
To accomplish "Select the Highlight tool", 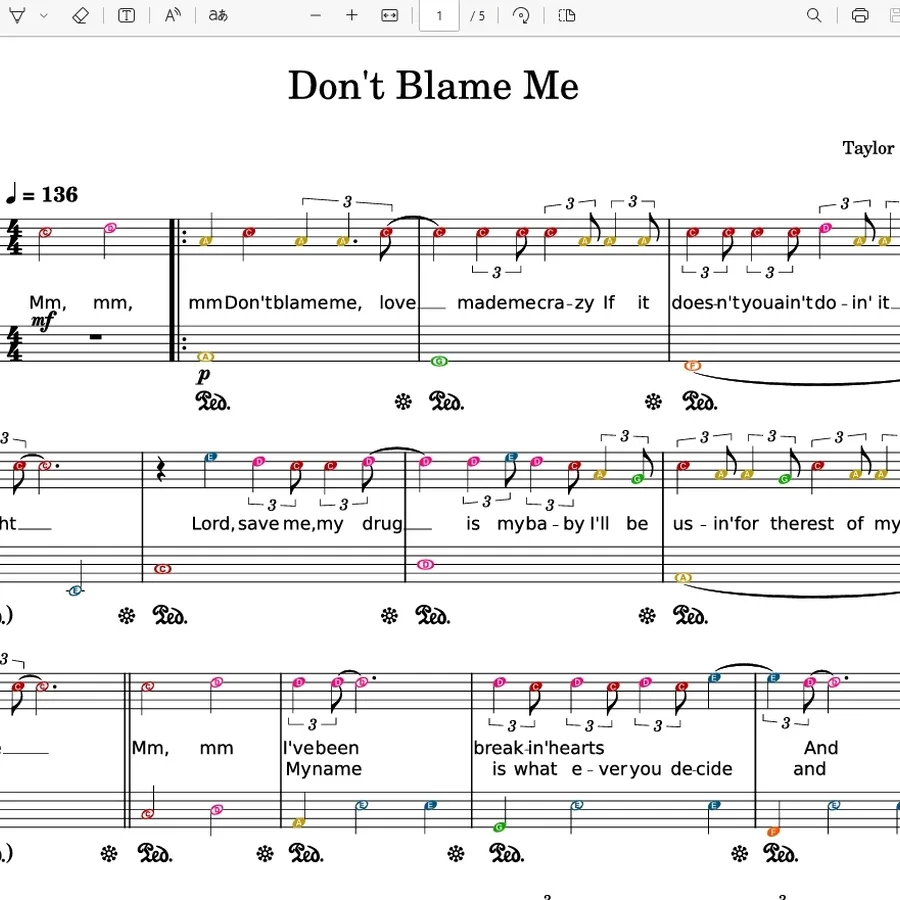I will tap(17, 15).
